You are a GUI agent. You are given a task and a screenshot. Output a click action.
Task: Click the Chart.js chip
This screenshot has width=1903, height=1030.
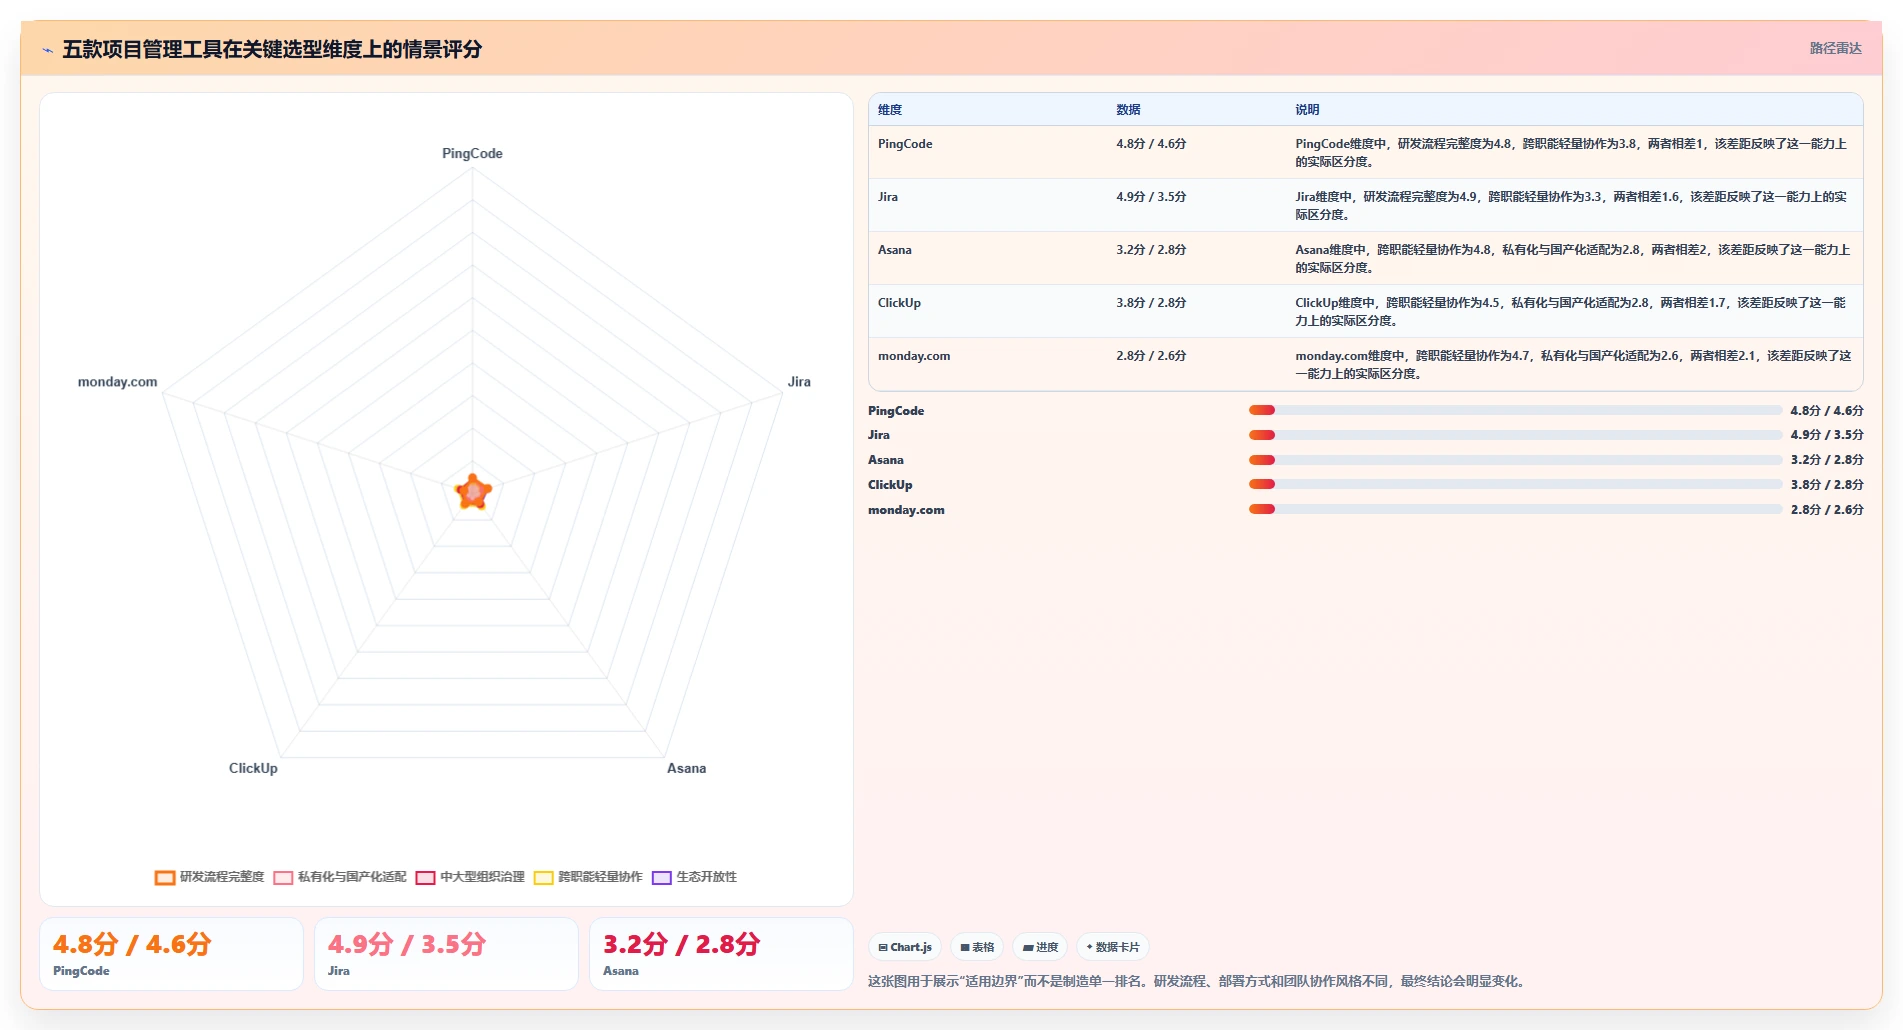tap(905, 947)
